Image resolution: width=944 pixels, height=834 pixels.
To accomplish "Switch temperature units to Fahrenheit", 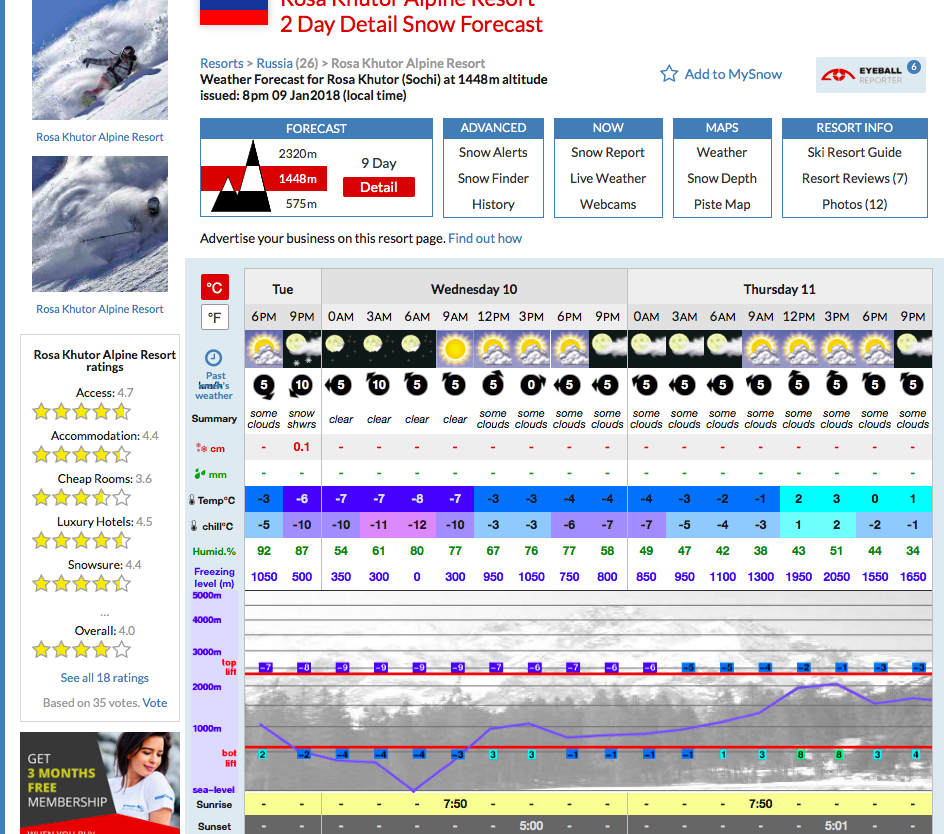I will pyautogui.click(x=215, y=317).
